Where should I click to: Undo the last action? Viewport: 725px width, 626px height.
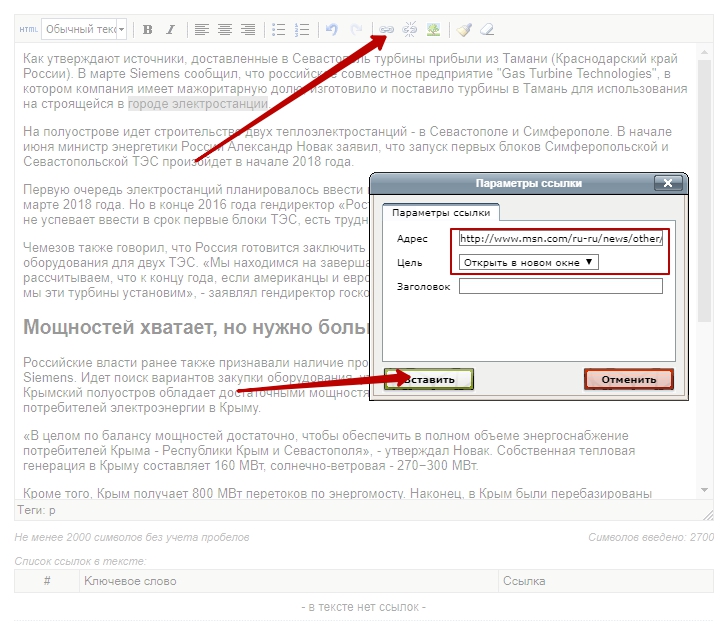pyautogui.click(x=332, y=30)
